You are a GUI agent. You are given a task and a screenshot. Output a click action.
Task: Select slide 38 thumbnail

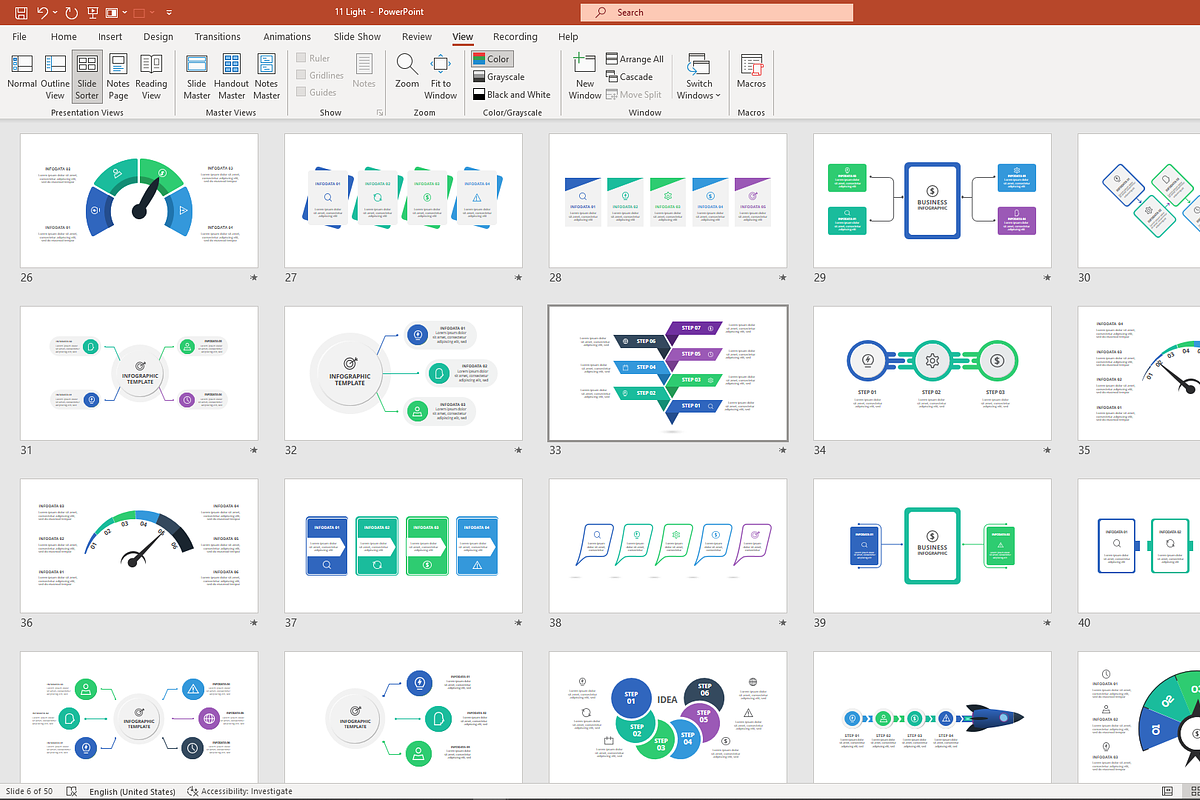pyautogui.click(x=667, y=546)
